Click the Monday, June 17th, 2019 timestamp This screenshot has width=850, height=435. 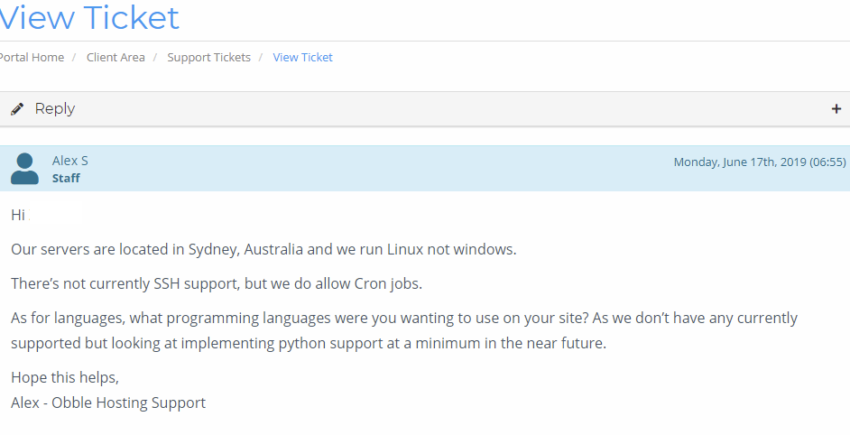tap(759, 162)
